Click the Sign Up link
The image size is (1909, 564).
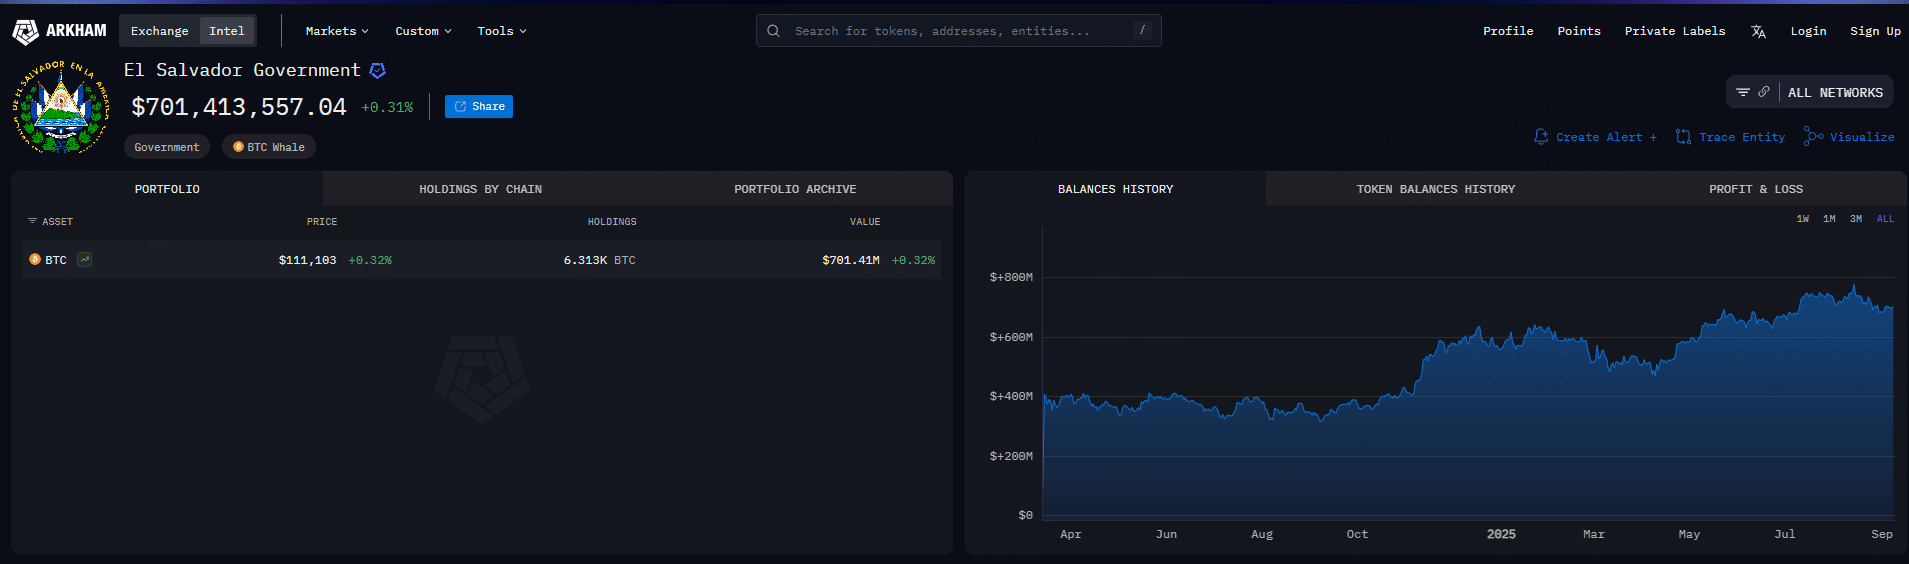(1875, 31)
